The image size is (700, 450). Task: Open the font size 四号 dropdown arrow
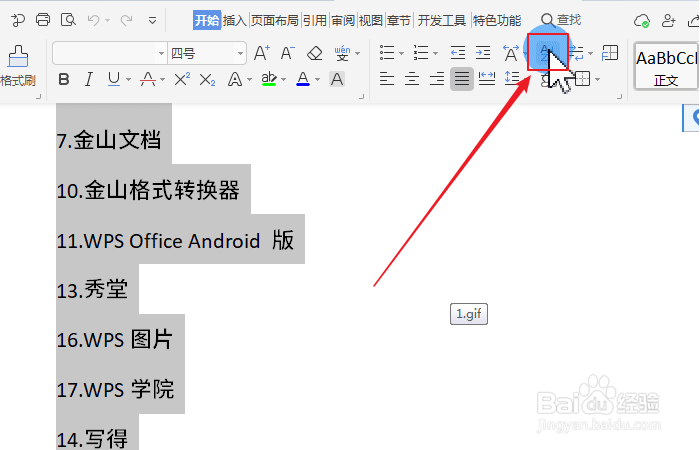(240, 54)
